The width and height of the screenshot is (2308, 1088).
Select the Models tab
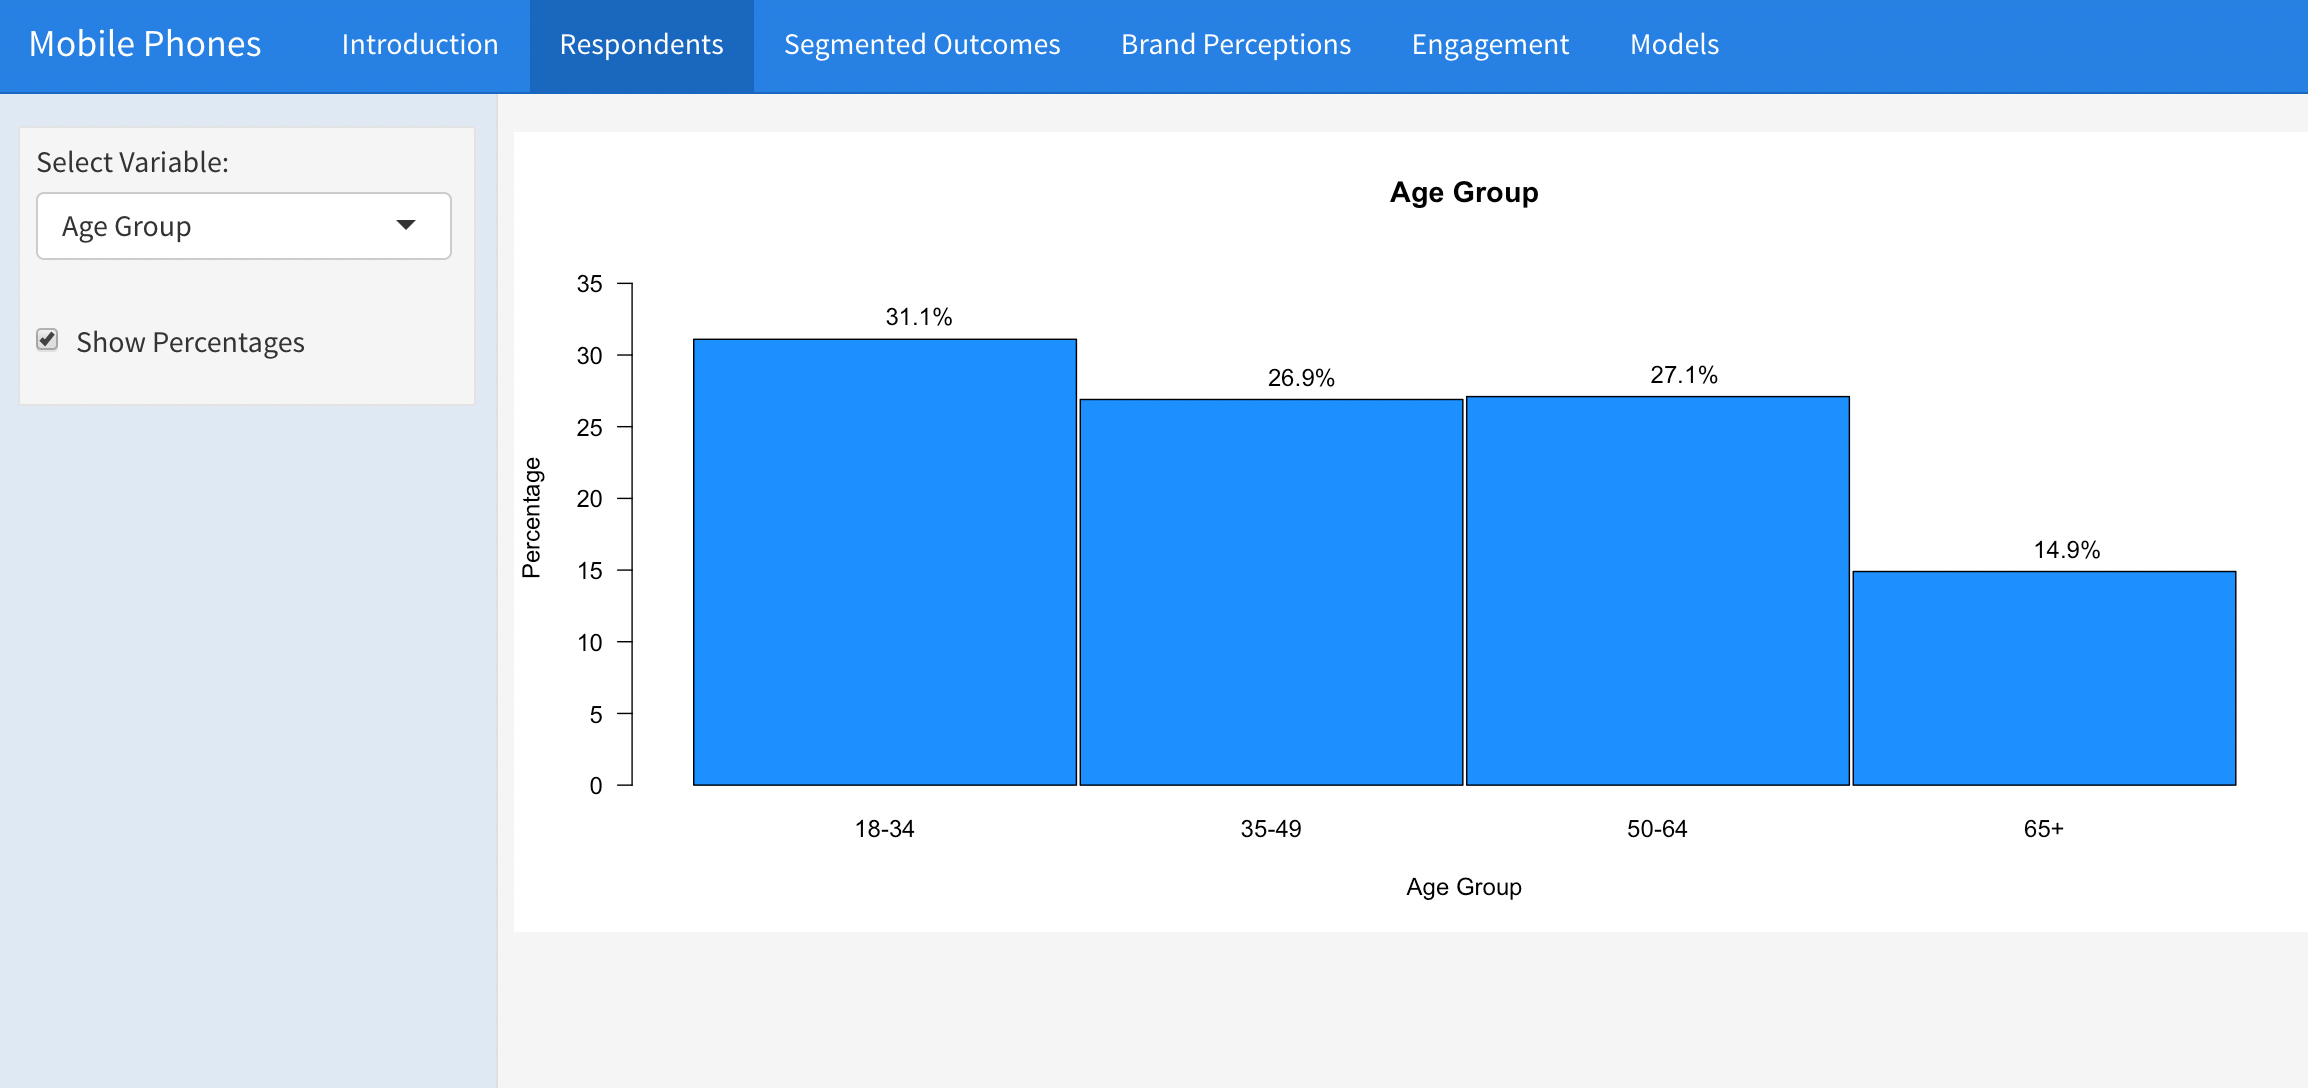coord(1673,45)
